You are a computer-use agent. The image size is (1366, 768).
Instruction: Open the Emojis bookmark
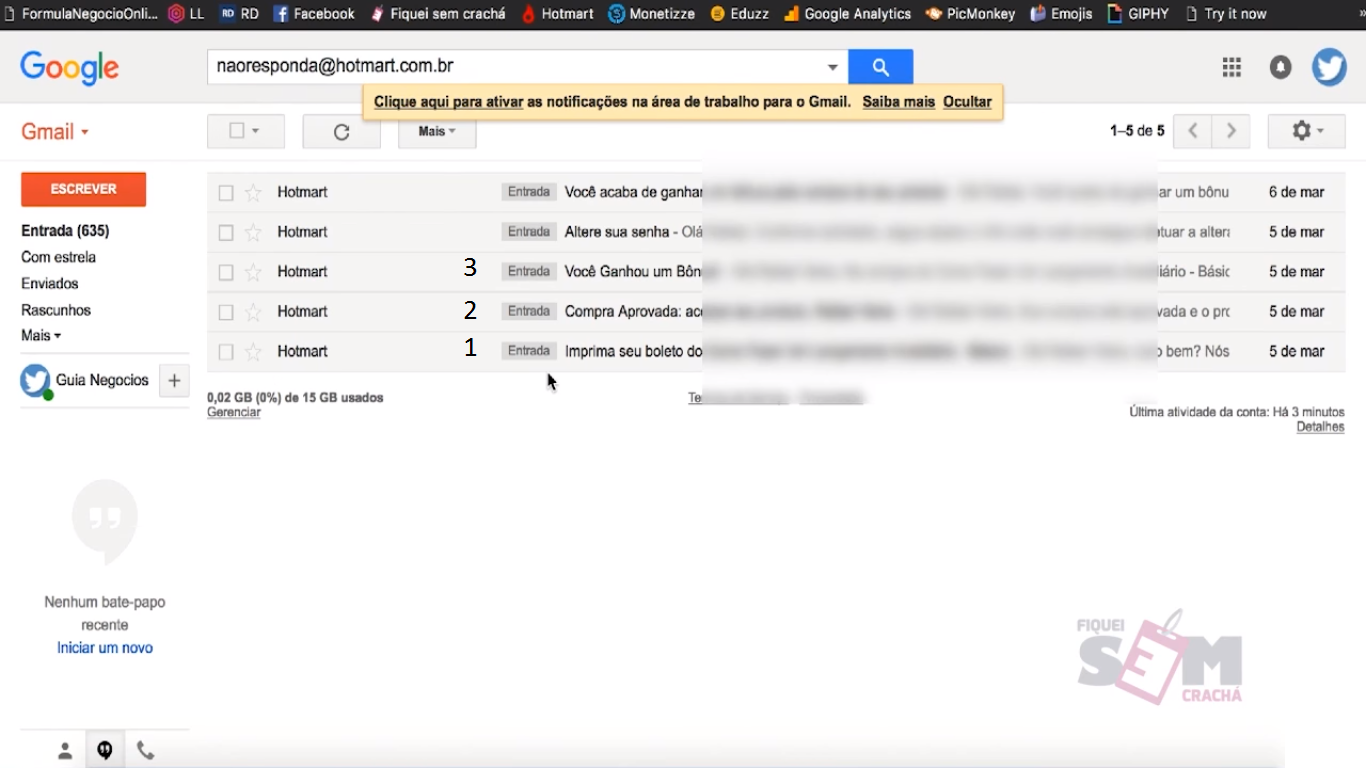1061,14
